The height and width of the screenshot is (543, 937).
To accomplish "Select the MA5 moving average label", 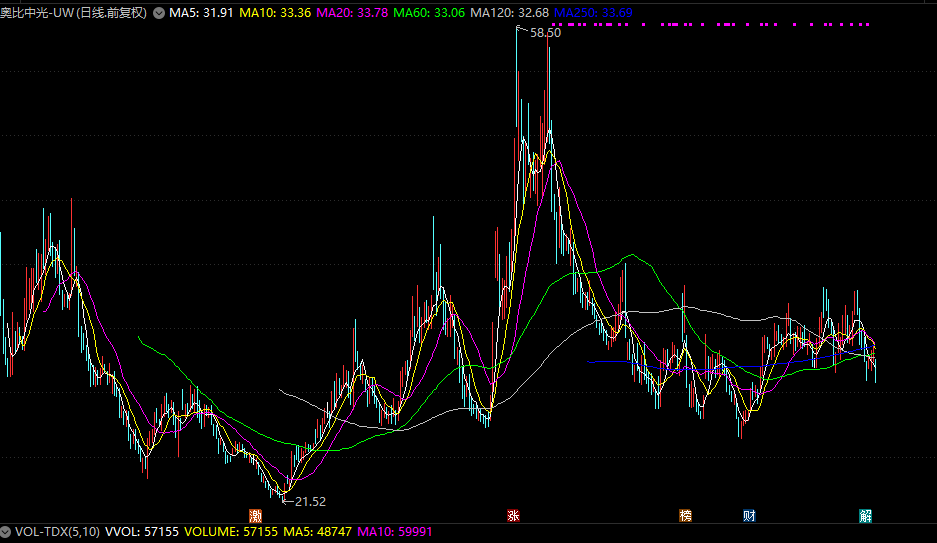I will (202, 13).
